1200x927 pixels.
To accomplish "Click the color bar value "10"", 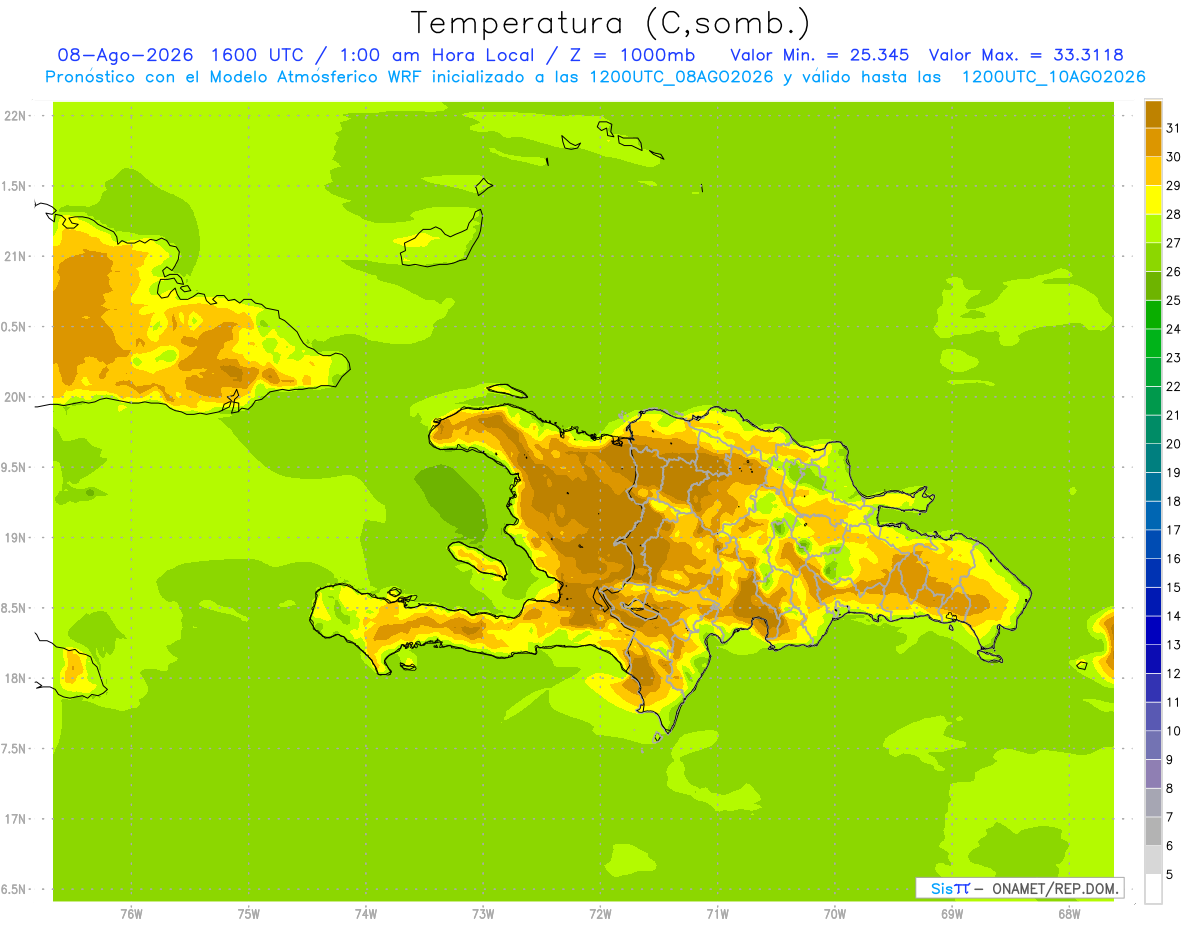I will pyautogui.click(x=1174, y=731).
